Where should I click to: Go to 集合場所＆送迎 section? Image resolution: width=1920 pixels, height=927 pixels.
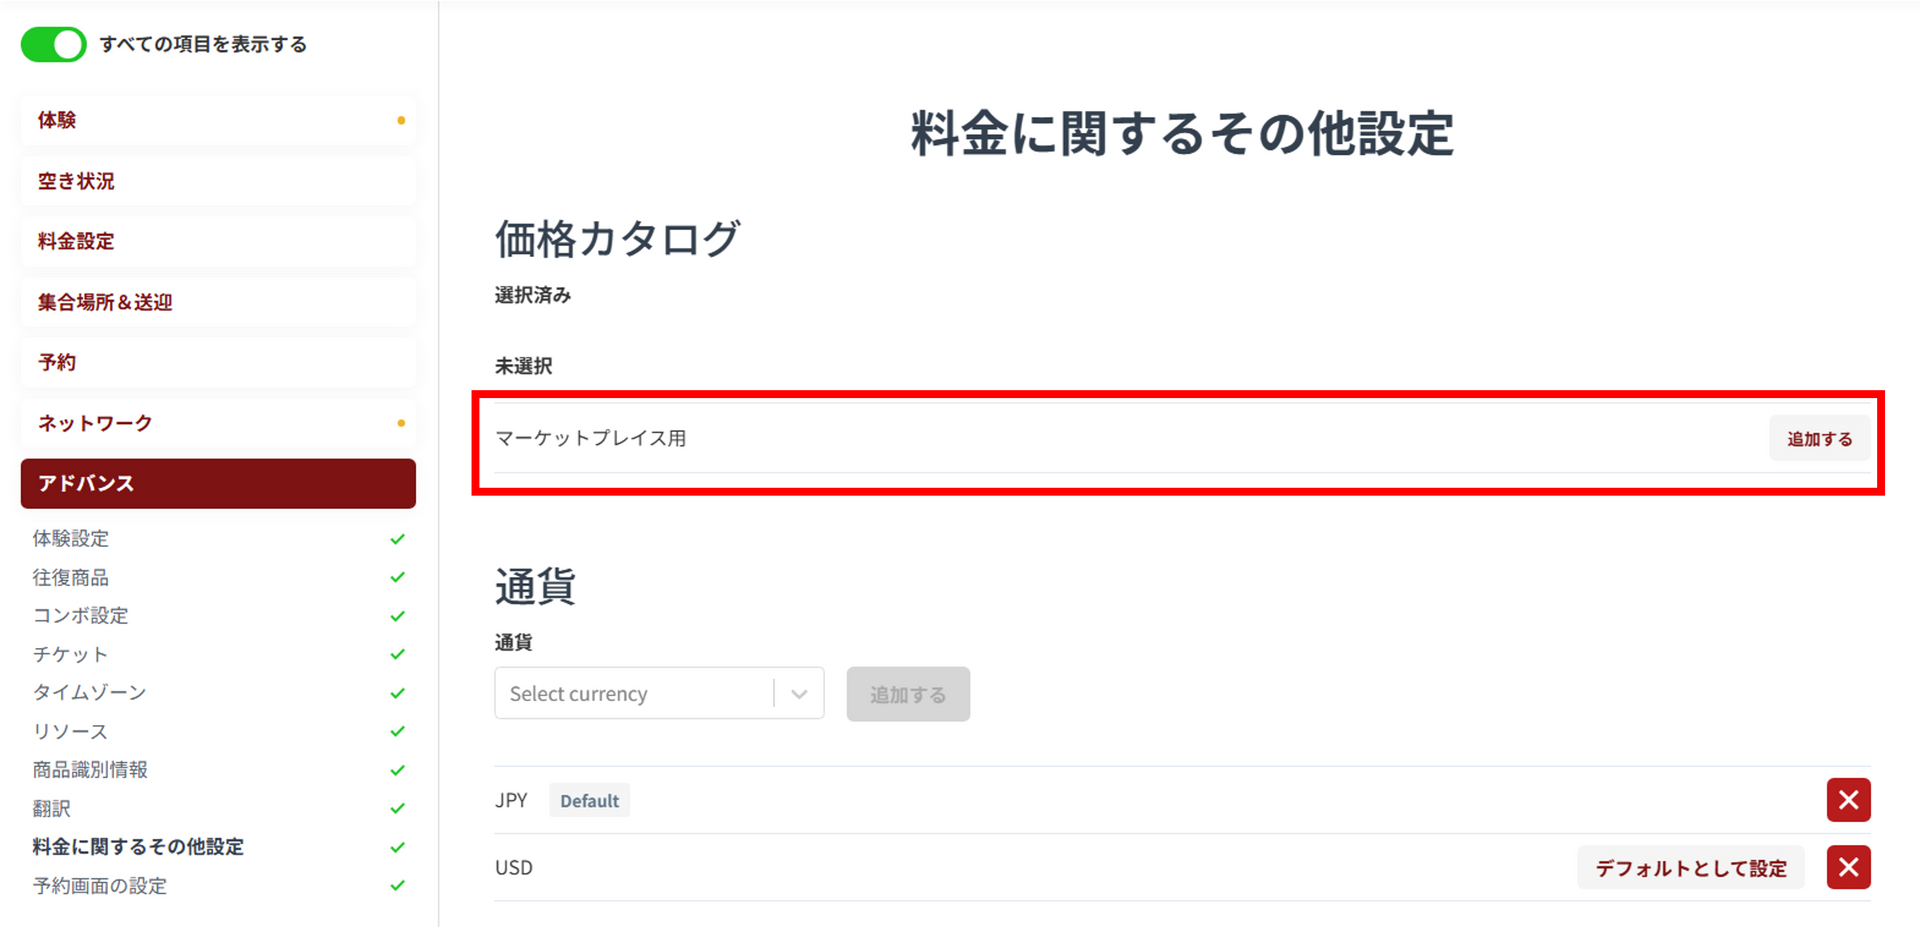tap(218, 302)
